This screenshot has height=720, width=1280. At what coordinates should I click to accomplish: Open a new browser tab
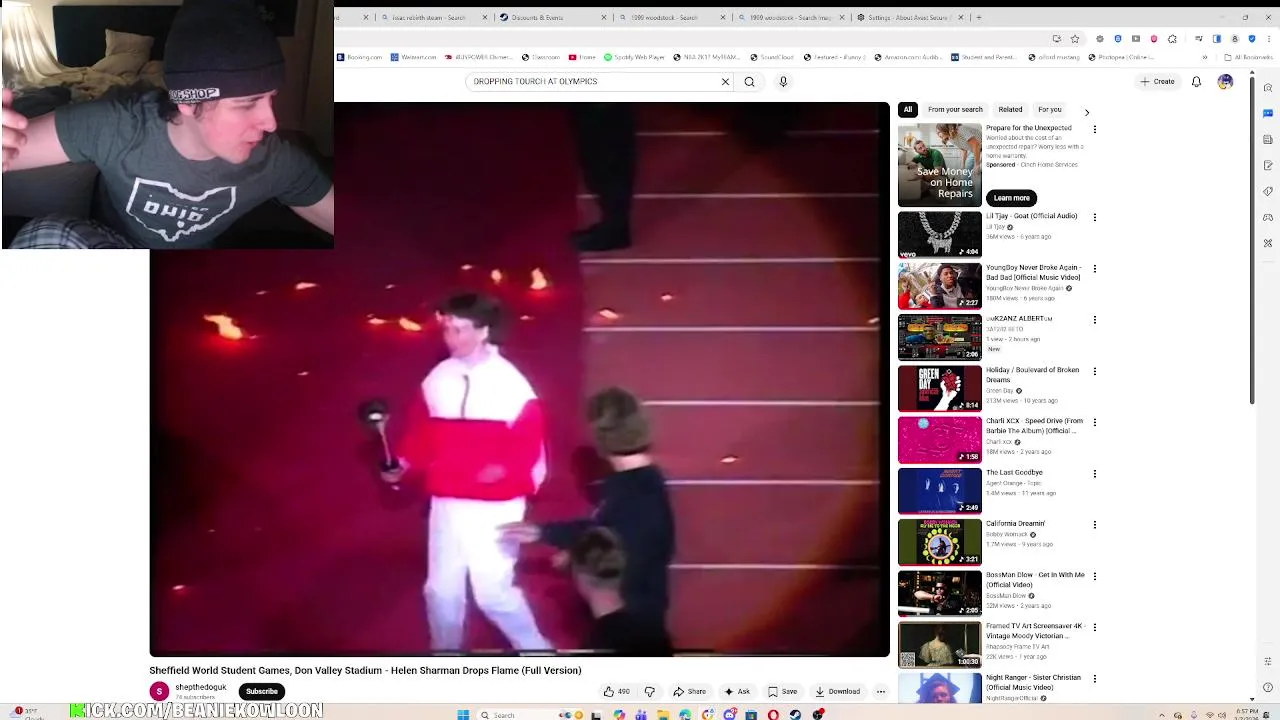pos(979,17)
